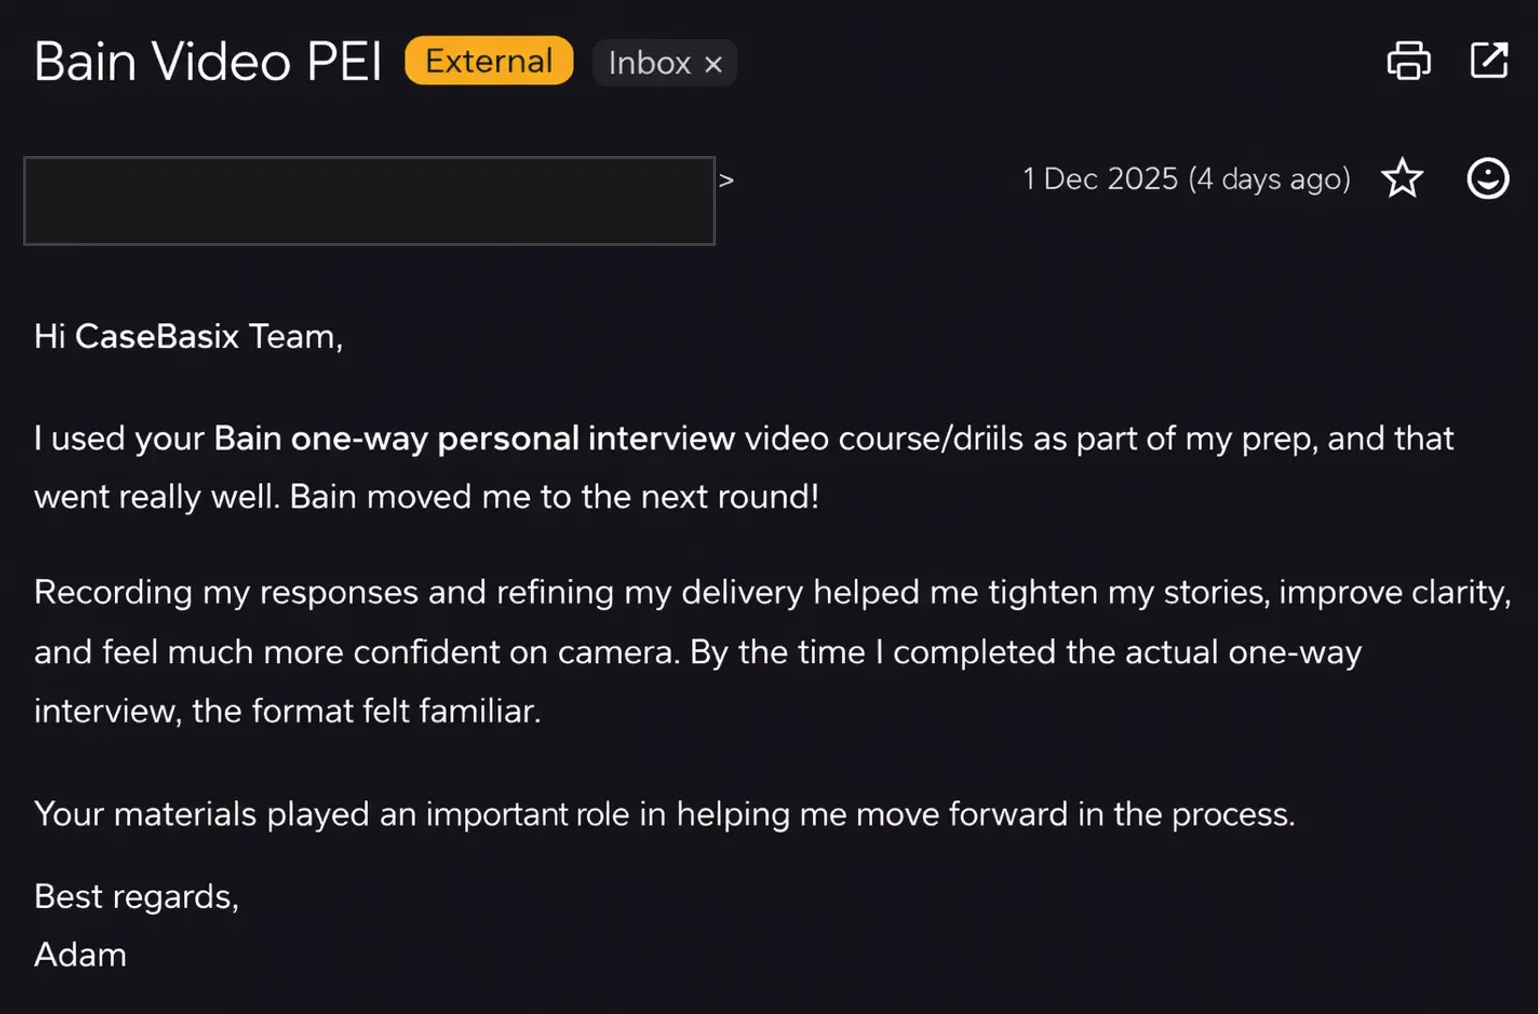Remove the Inbox label with its x
The width and height of the screenshot is (1538, 1014).
(x=713, y=64)
